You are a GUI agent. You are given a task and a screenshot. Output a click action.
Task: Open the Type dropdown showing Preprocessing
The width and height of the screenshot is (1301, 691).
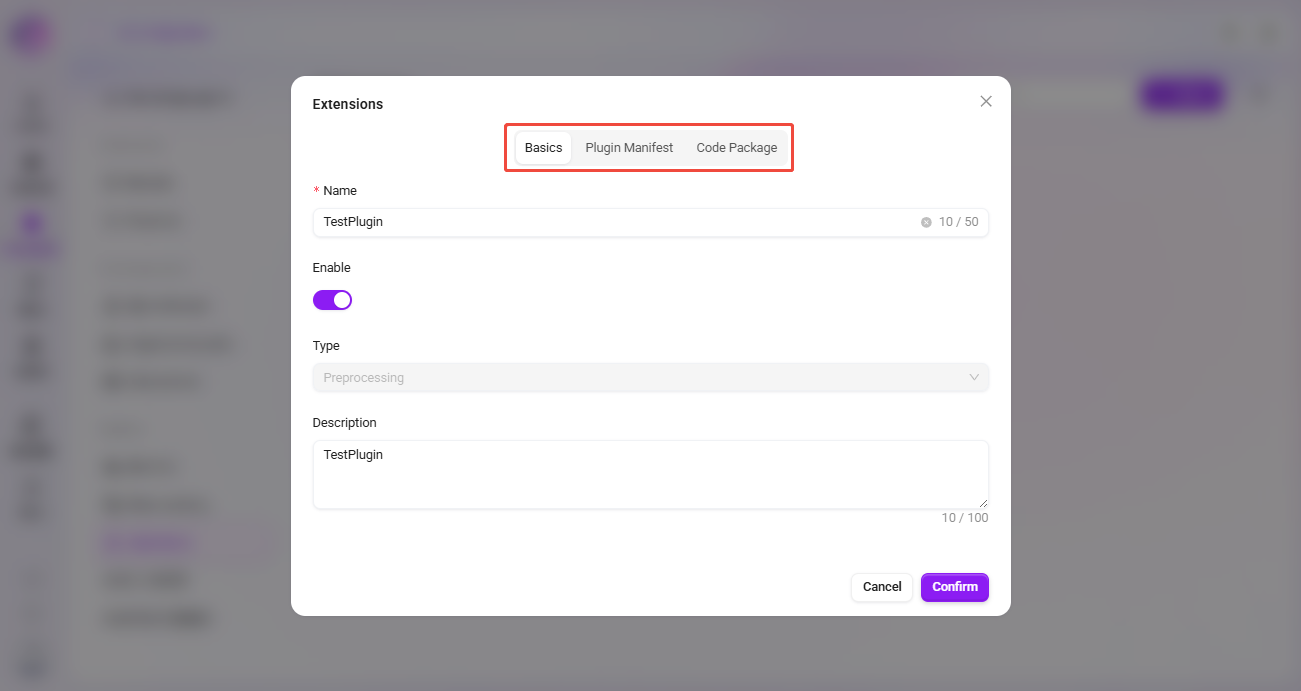coord(651,378)
